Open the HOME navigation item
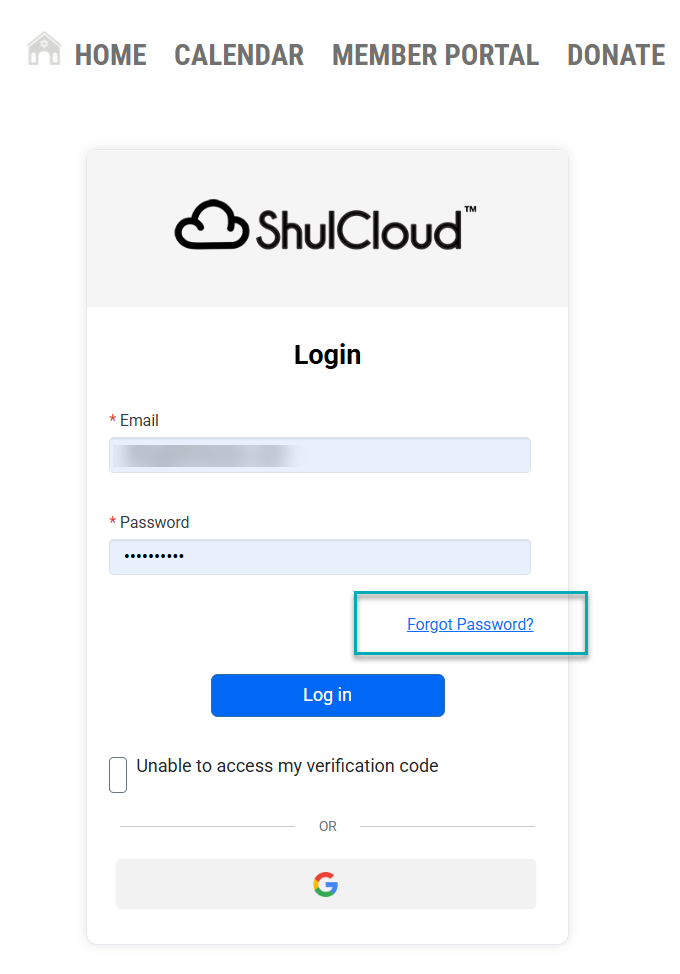 coord(110,55)
